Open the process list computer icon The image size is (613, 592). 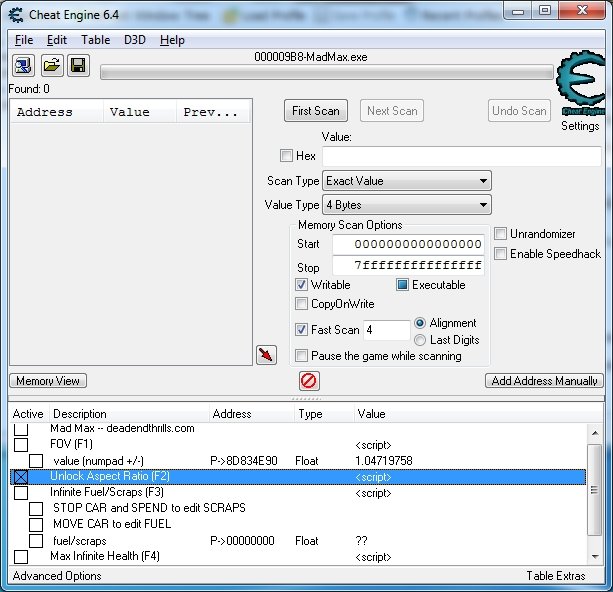(23, 65)
